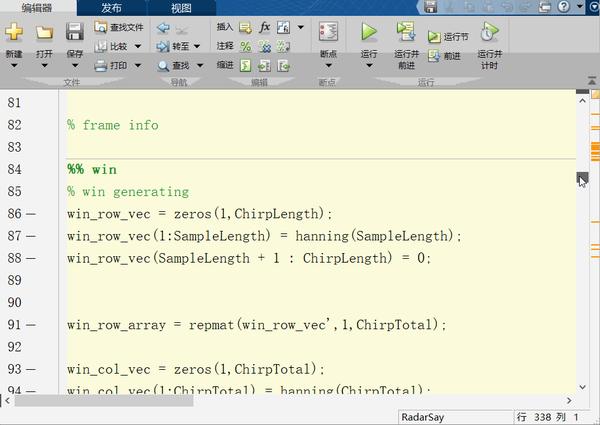Collapse the toolstrip with the minimize arrow
This screenshot has height=425, width=600.
pos(592,81)
